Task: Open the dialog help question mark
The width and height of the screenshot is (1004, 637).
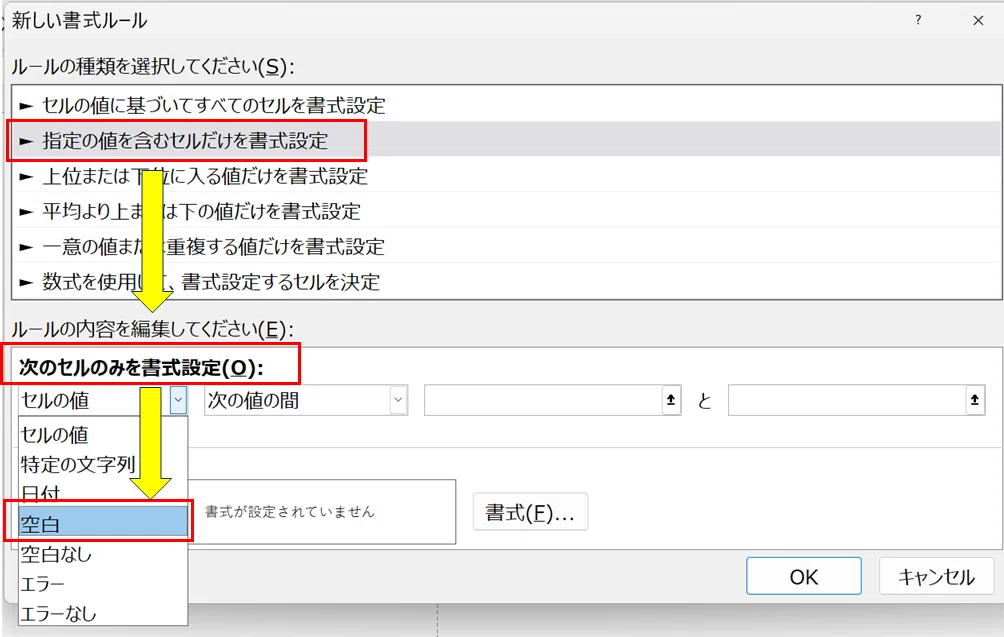Action: point(918,20)
